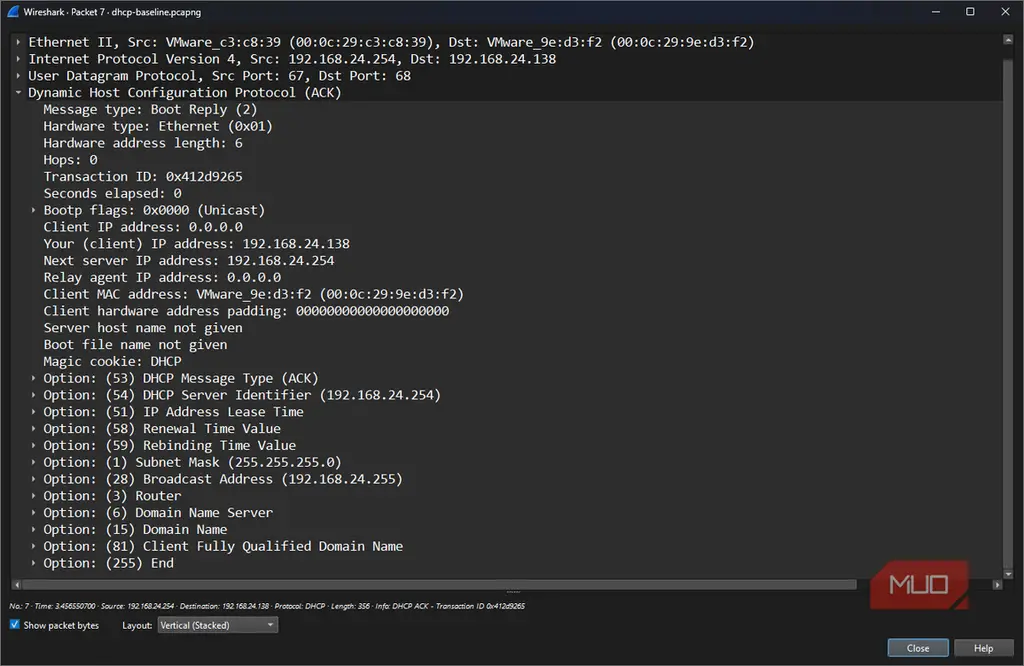The width and height of the screenshot is (1024, 666).
Task: Expand Option 6 Domain Name Server
Action: pos(33,513)
